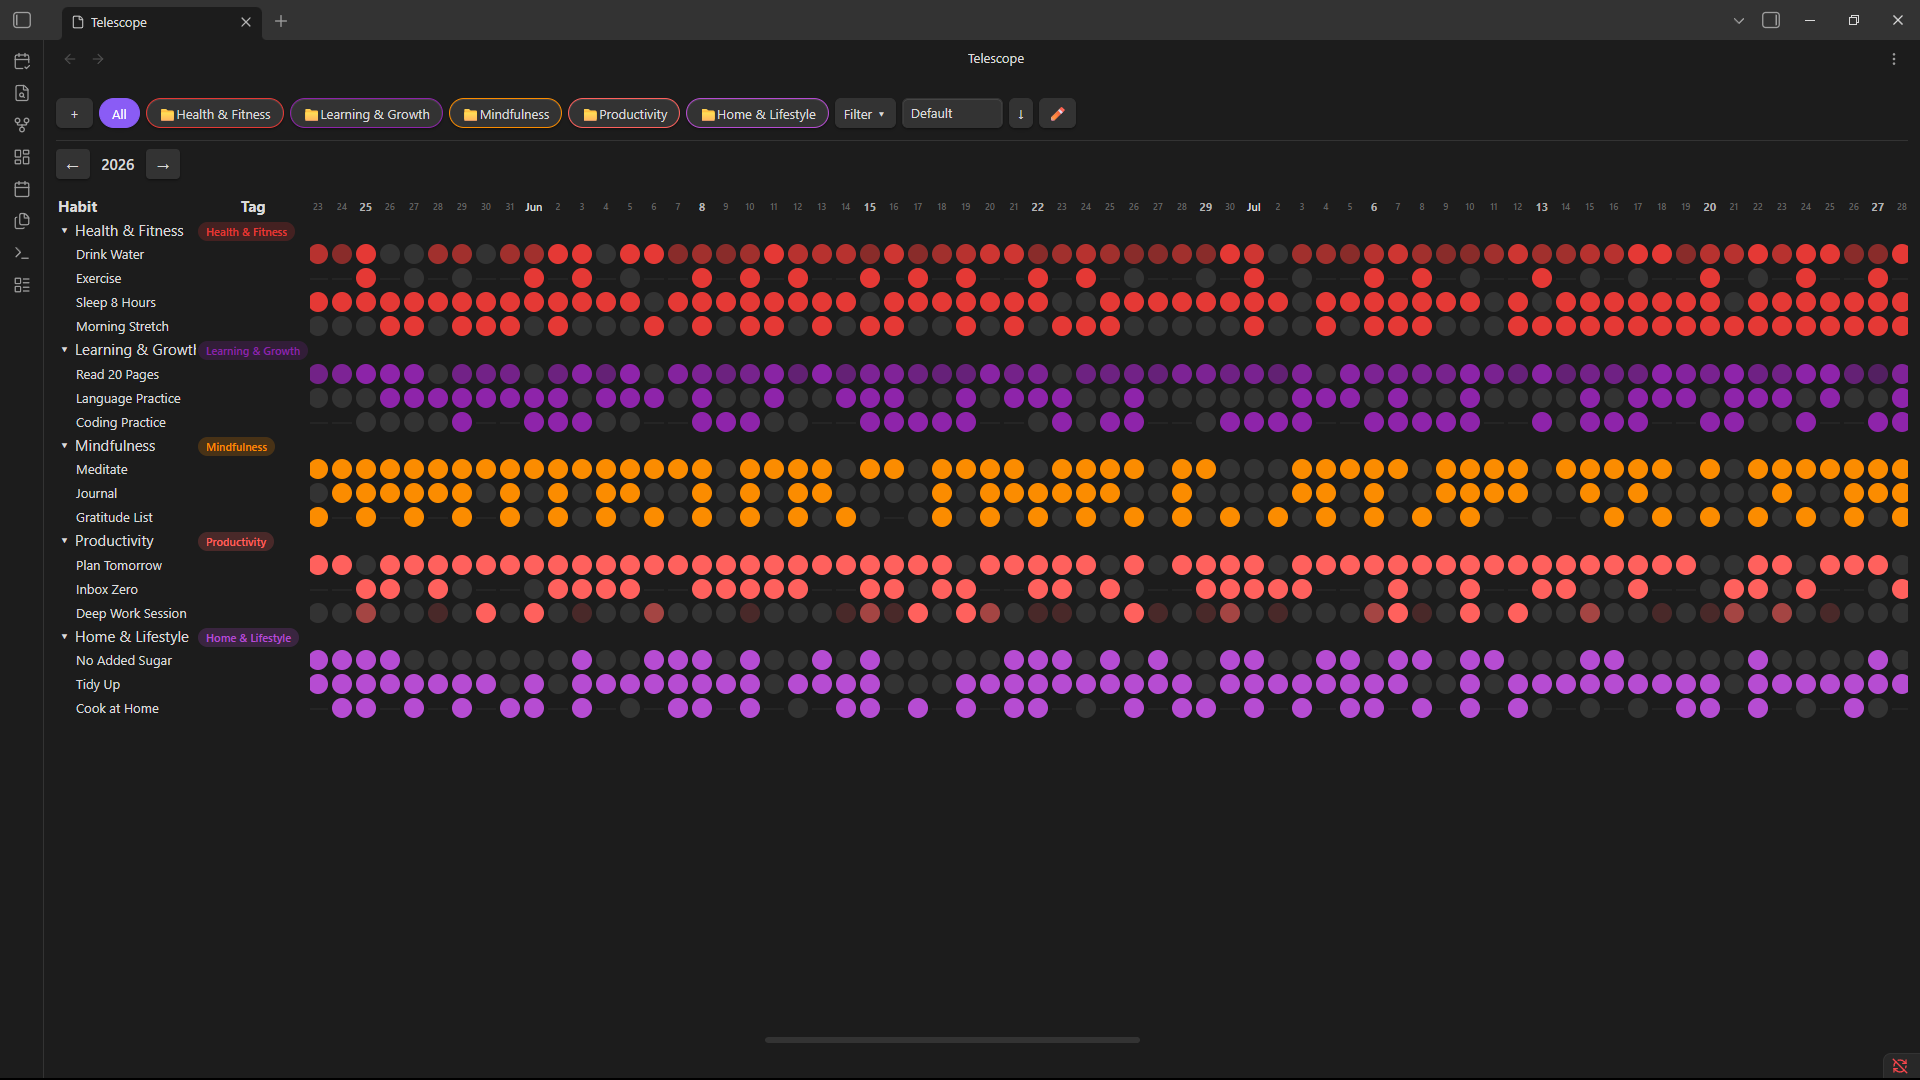Open the file search ribbon icon
Viewport: 1920px width, 1080px height.
(x=22, y=93)
